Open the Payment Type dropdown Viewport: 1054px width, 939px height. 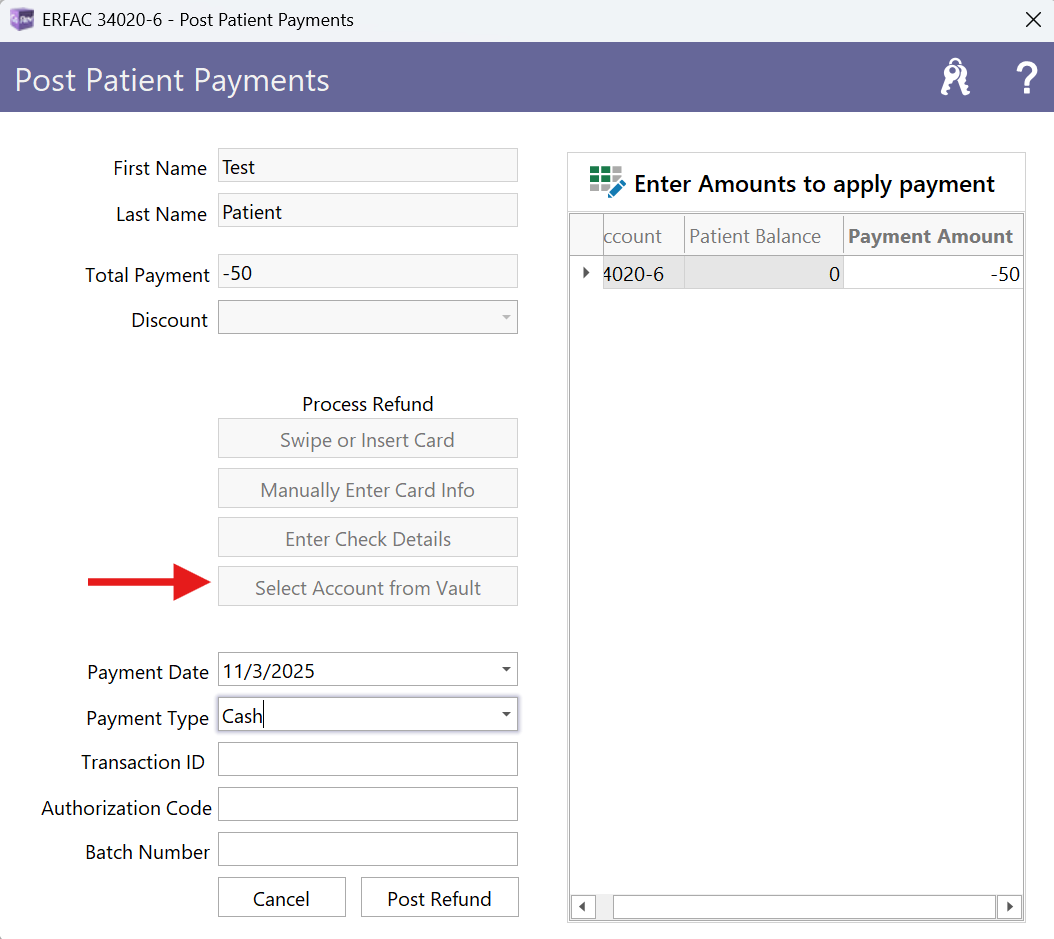[506, 715]
